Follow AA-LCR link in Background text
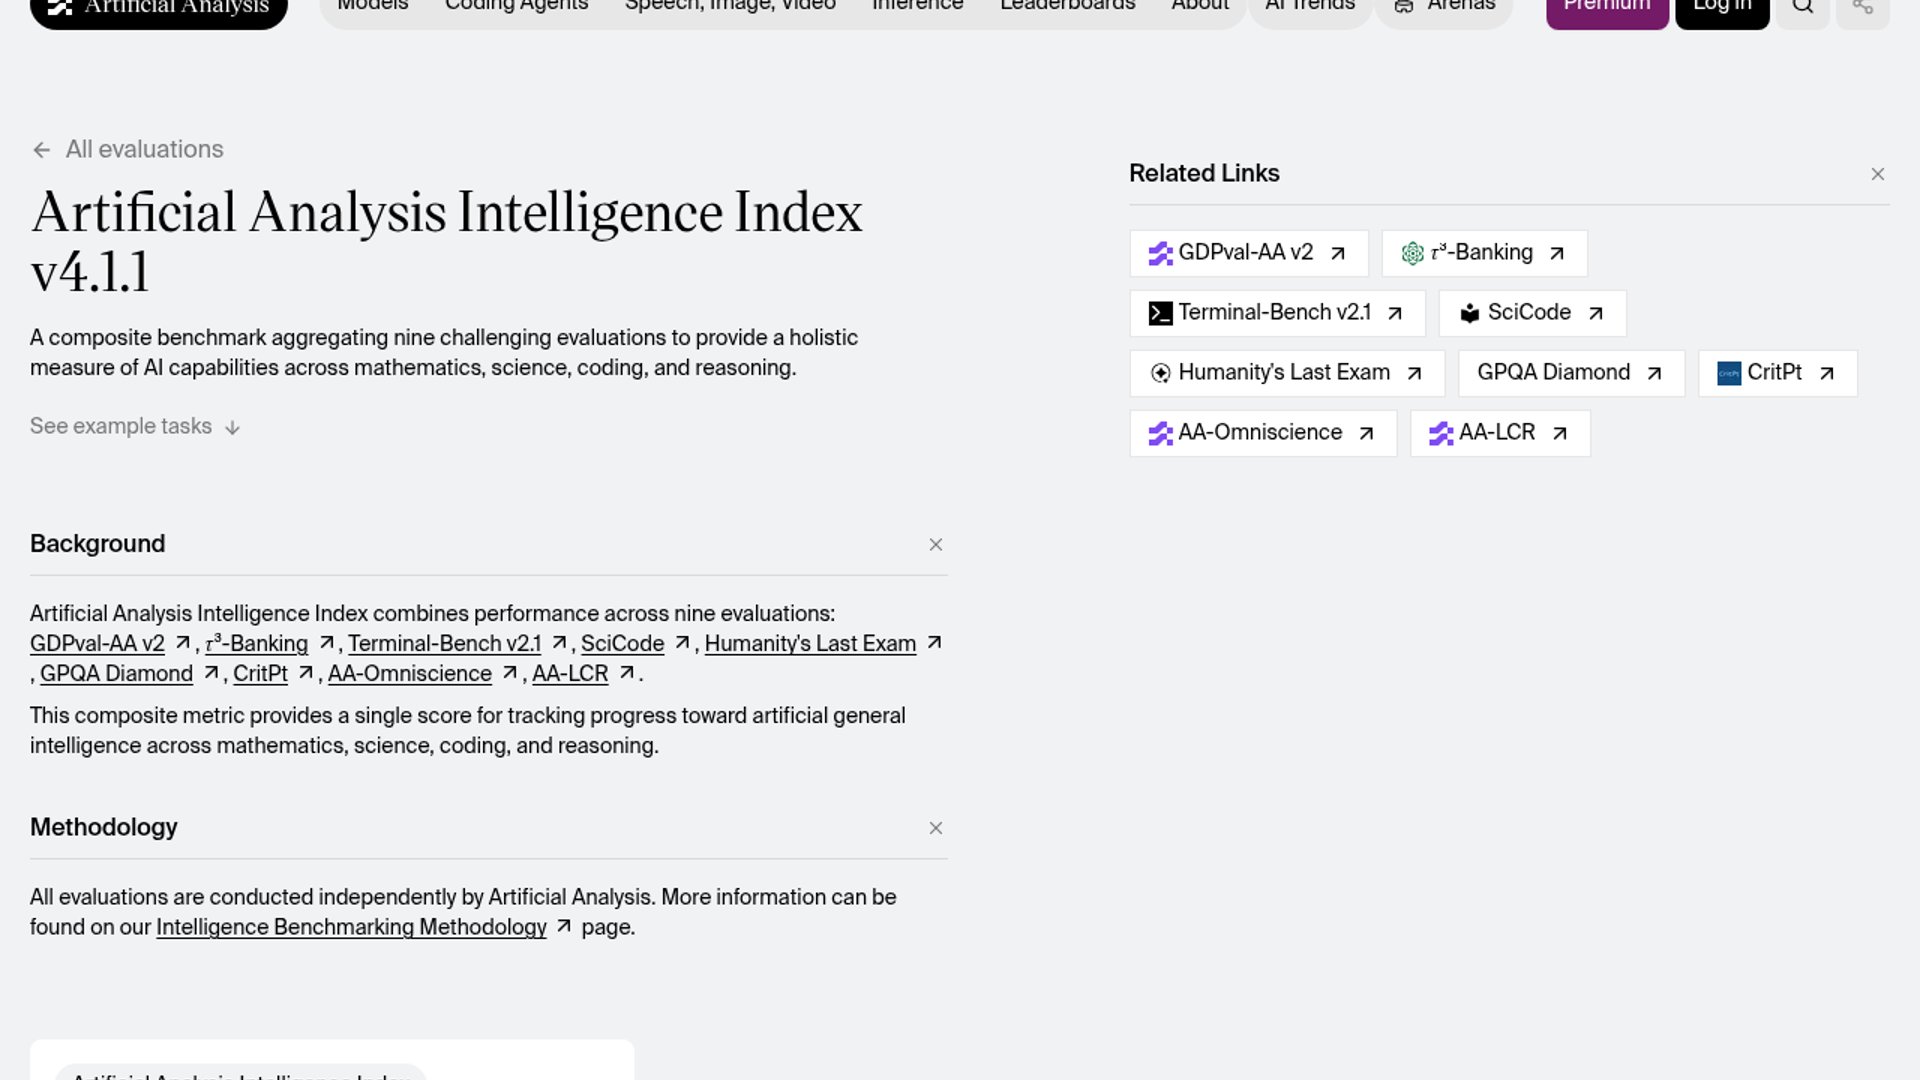The height and width of the screenshot is (1080, 1920). (570, 674)
